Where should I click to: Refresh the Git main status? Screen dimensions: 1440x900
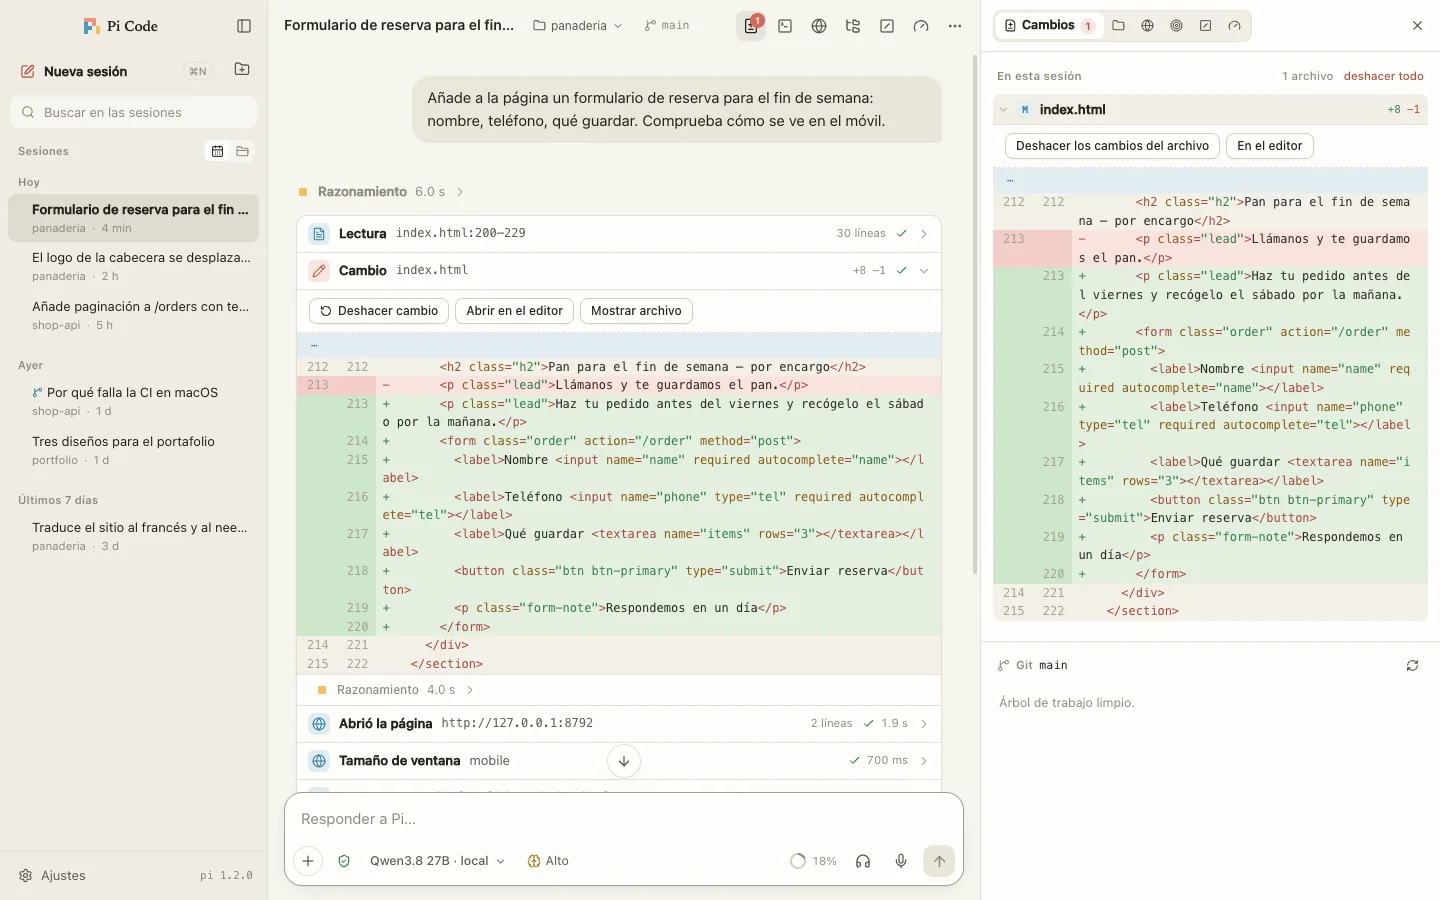click(1412, 665)
